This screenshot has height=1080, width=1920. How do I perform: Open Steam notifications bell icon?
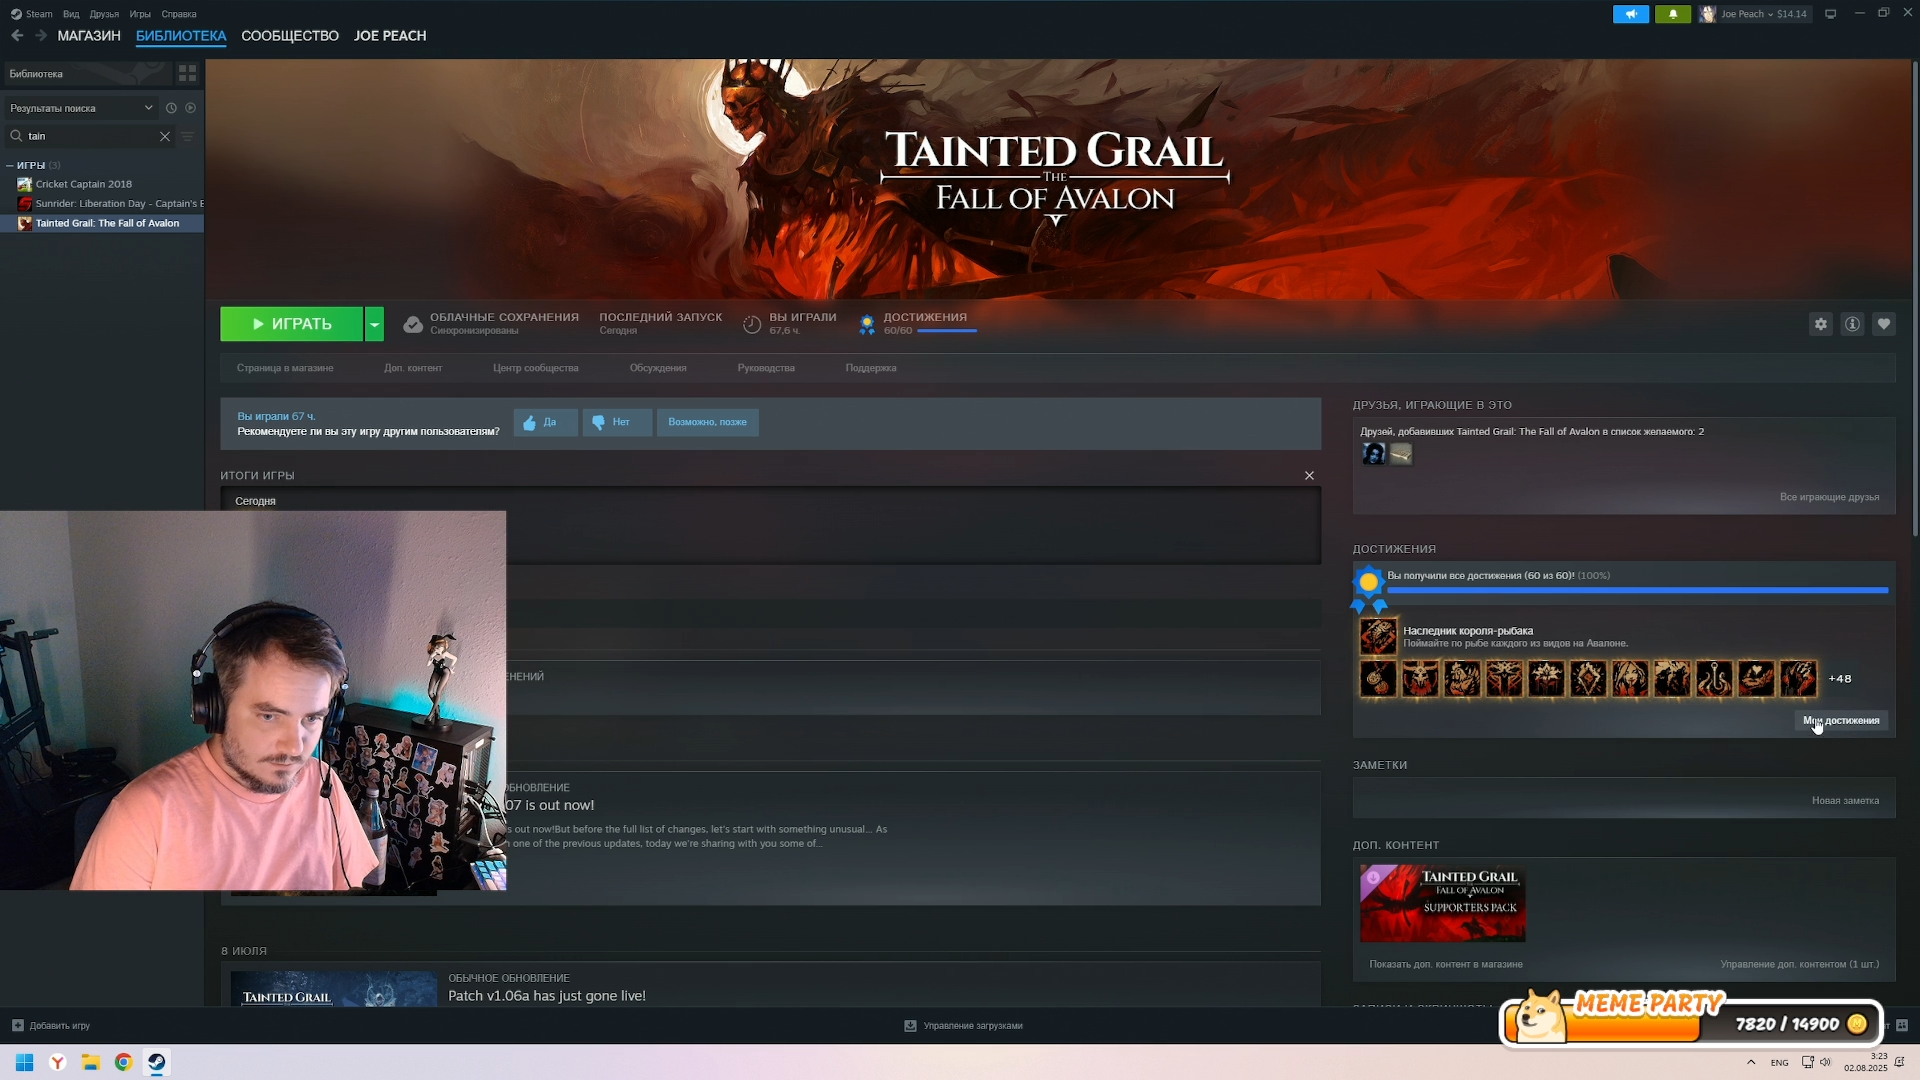[x=1672, y=14]
